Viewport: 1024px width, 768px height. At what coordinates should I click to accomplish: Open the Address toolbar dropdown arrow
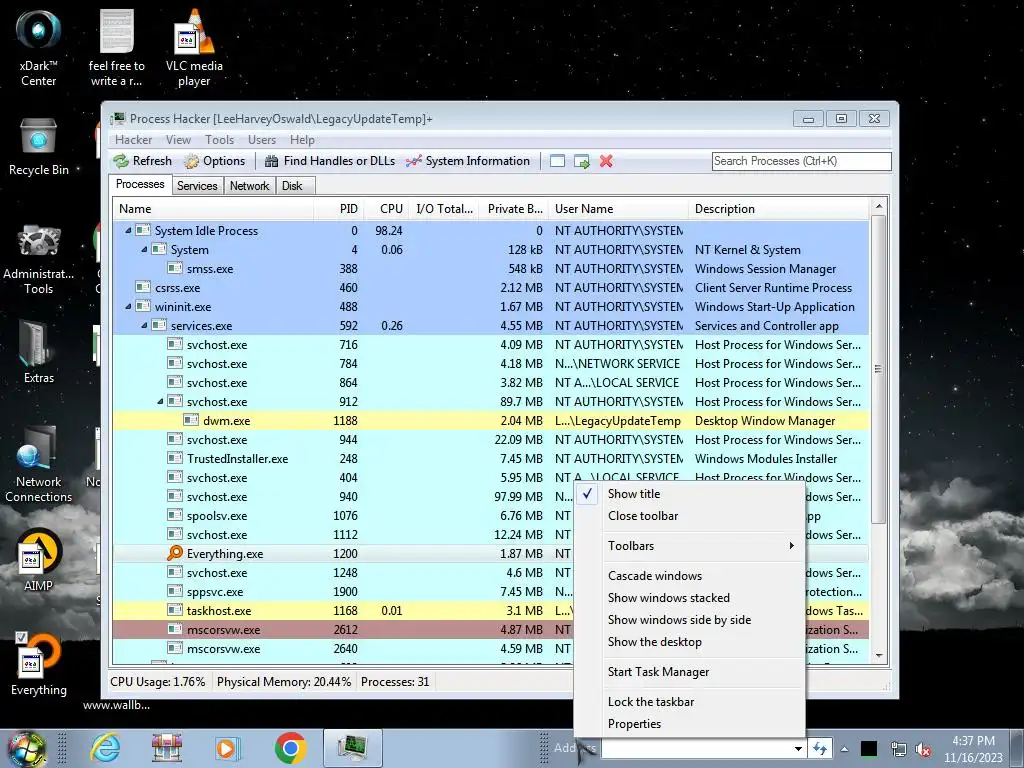(798, 749)
